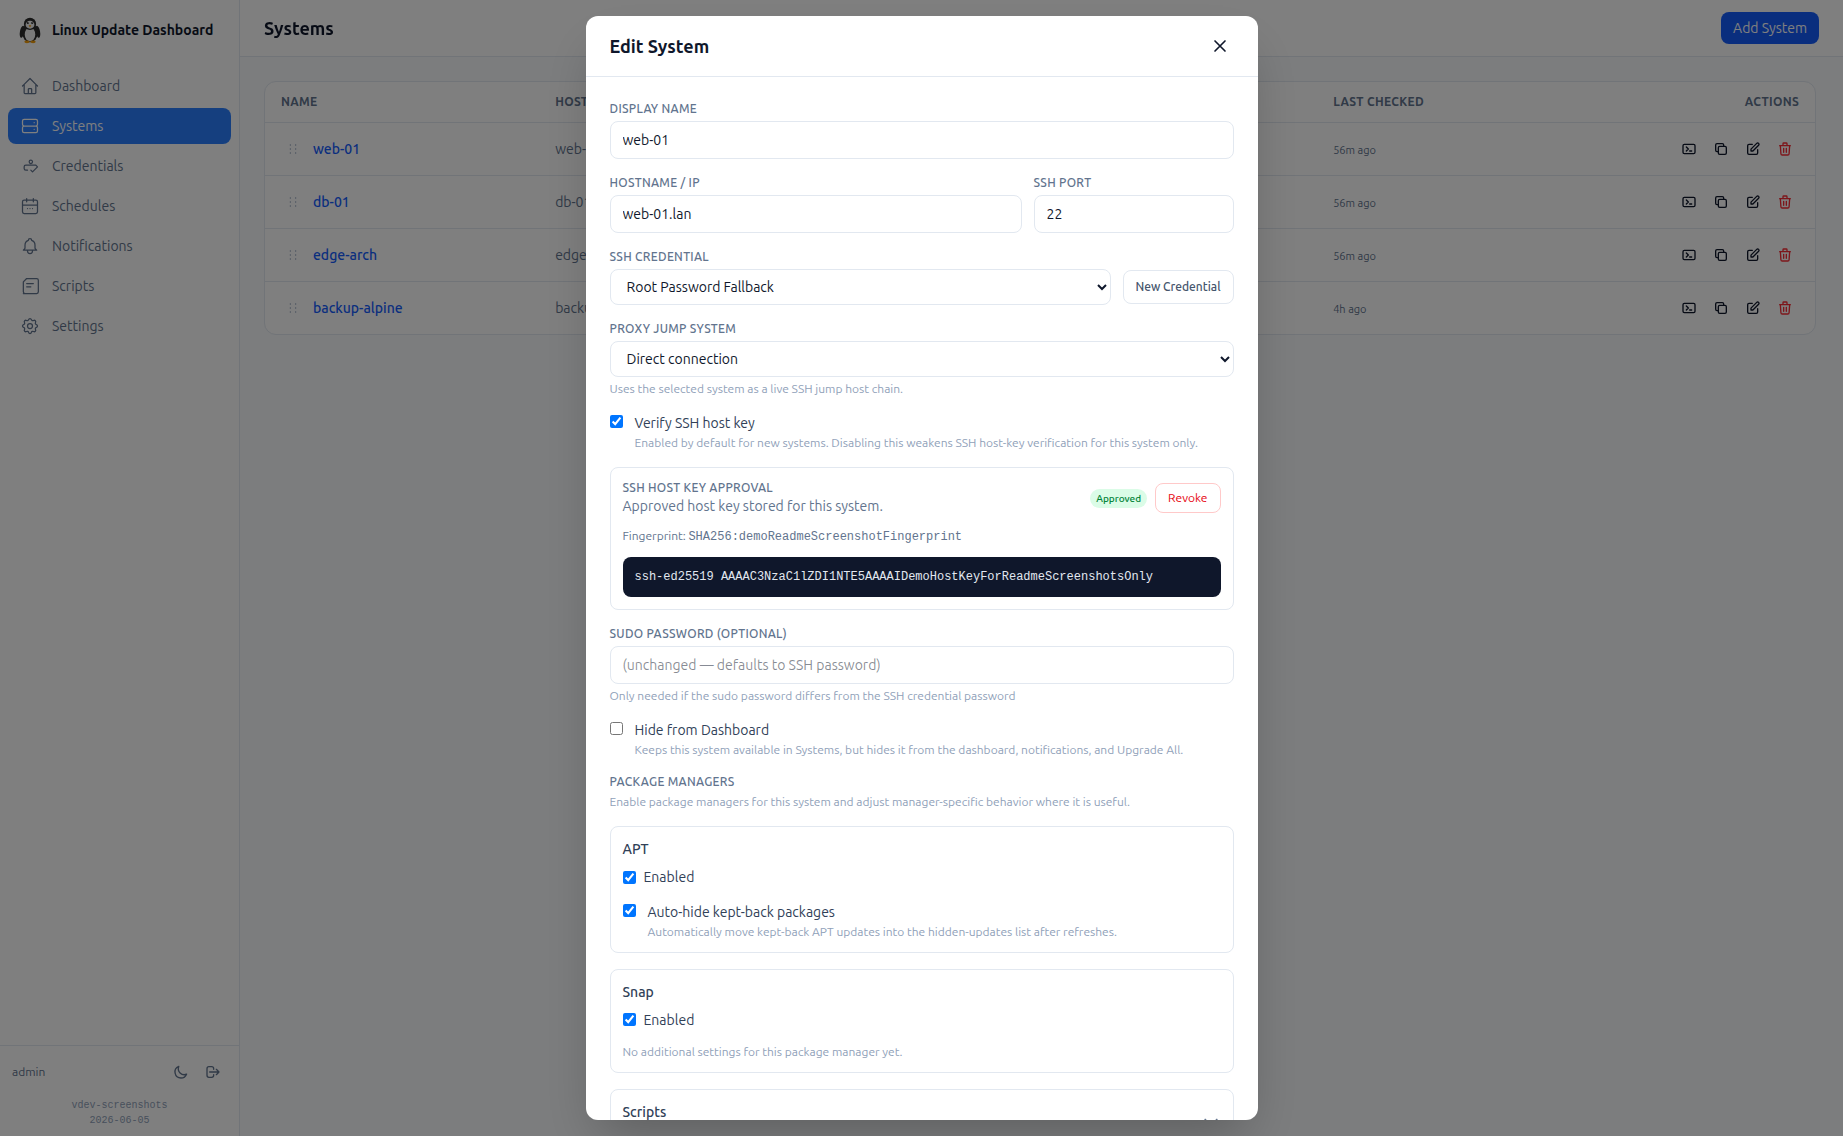Duplicate the edge-arch system
Image resolution: width=1843 pixels, height=1136 pixels.
point(1721,255)
